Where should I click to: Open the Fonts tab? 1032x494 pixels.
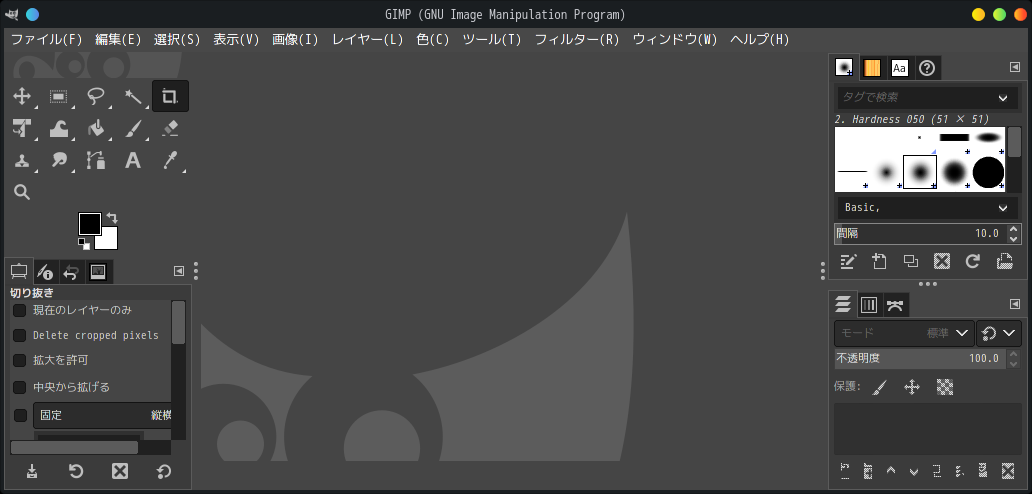tap(900, 68)
